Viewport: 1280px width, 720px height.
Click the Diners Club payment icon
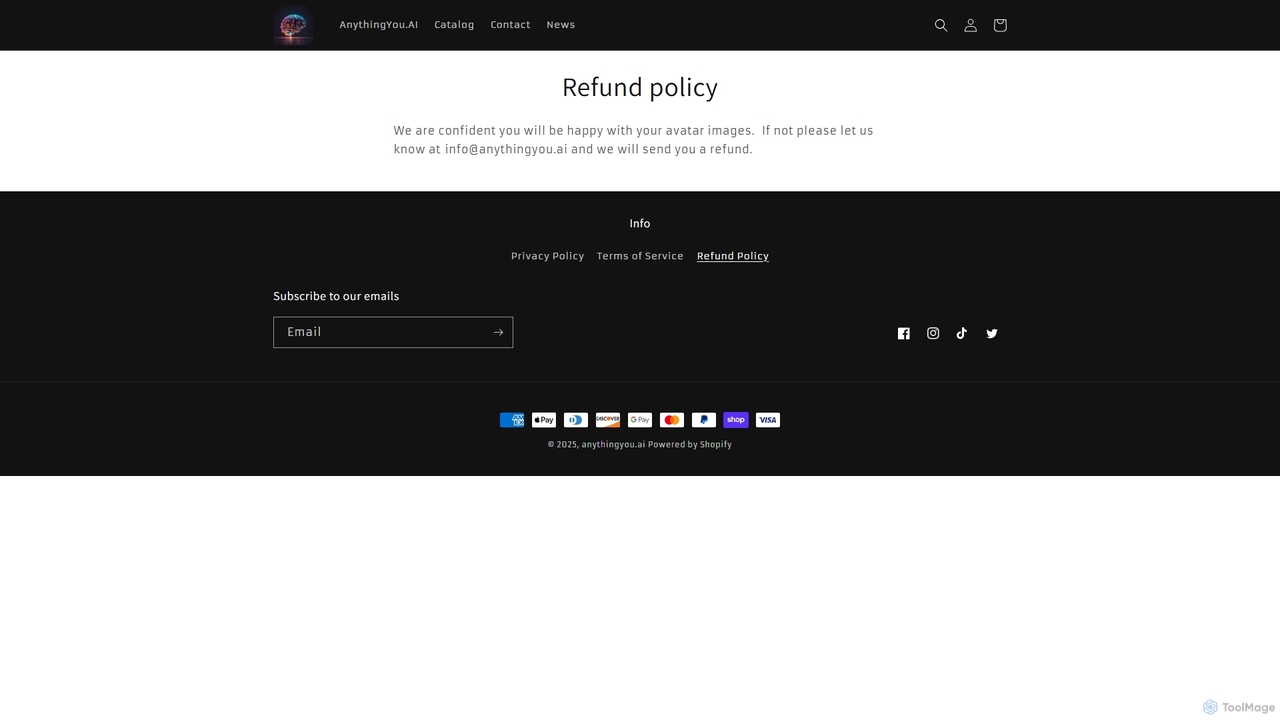[x=576, y=420]
